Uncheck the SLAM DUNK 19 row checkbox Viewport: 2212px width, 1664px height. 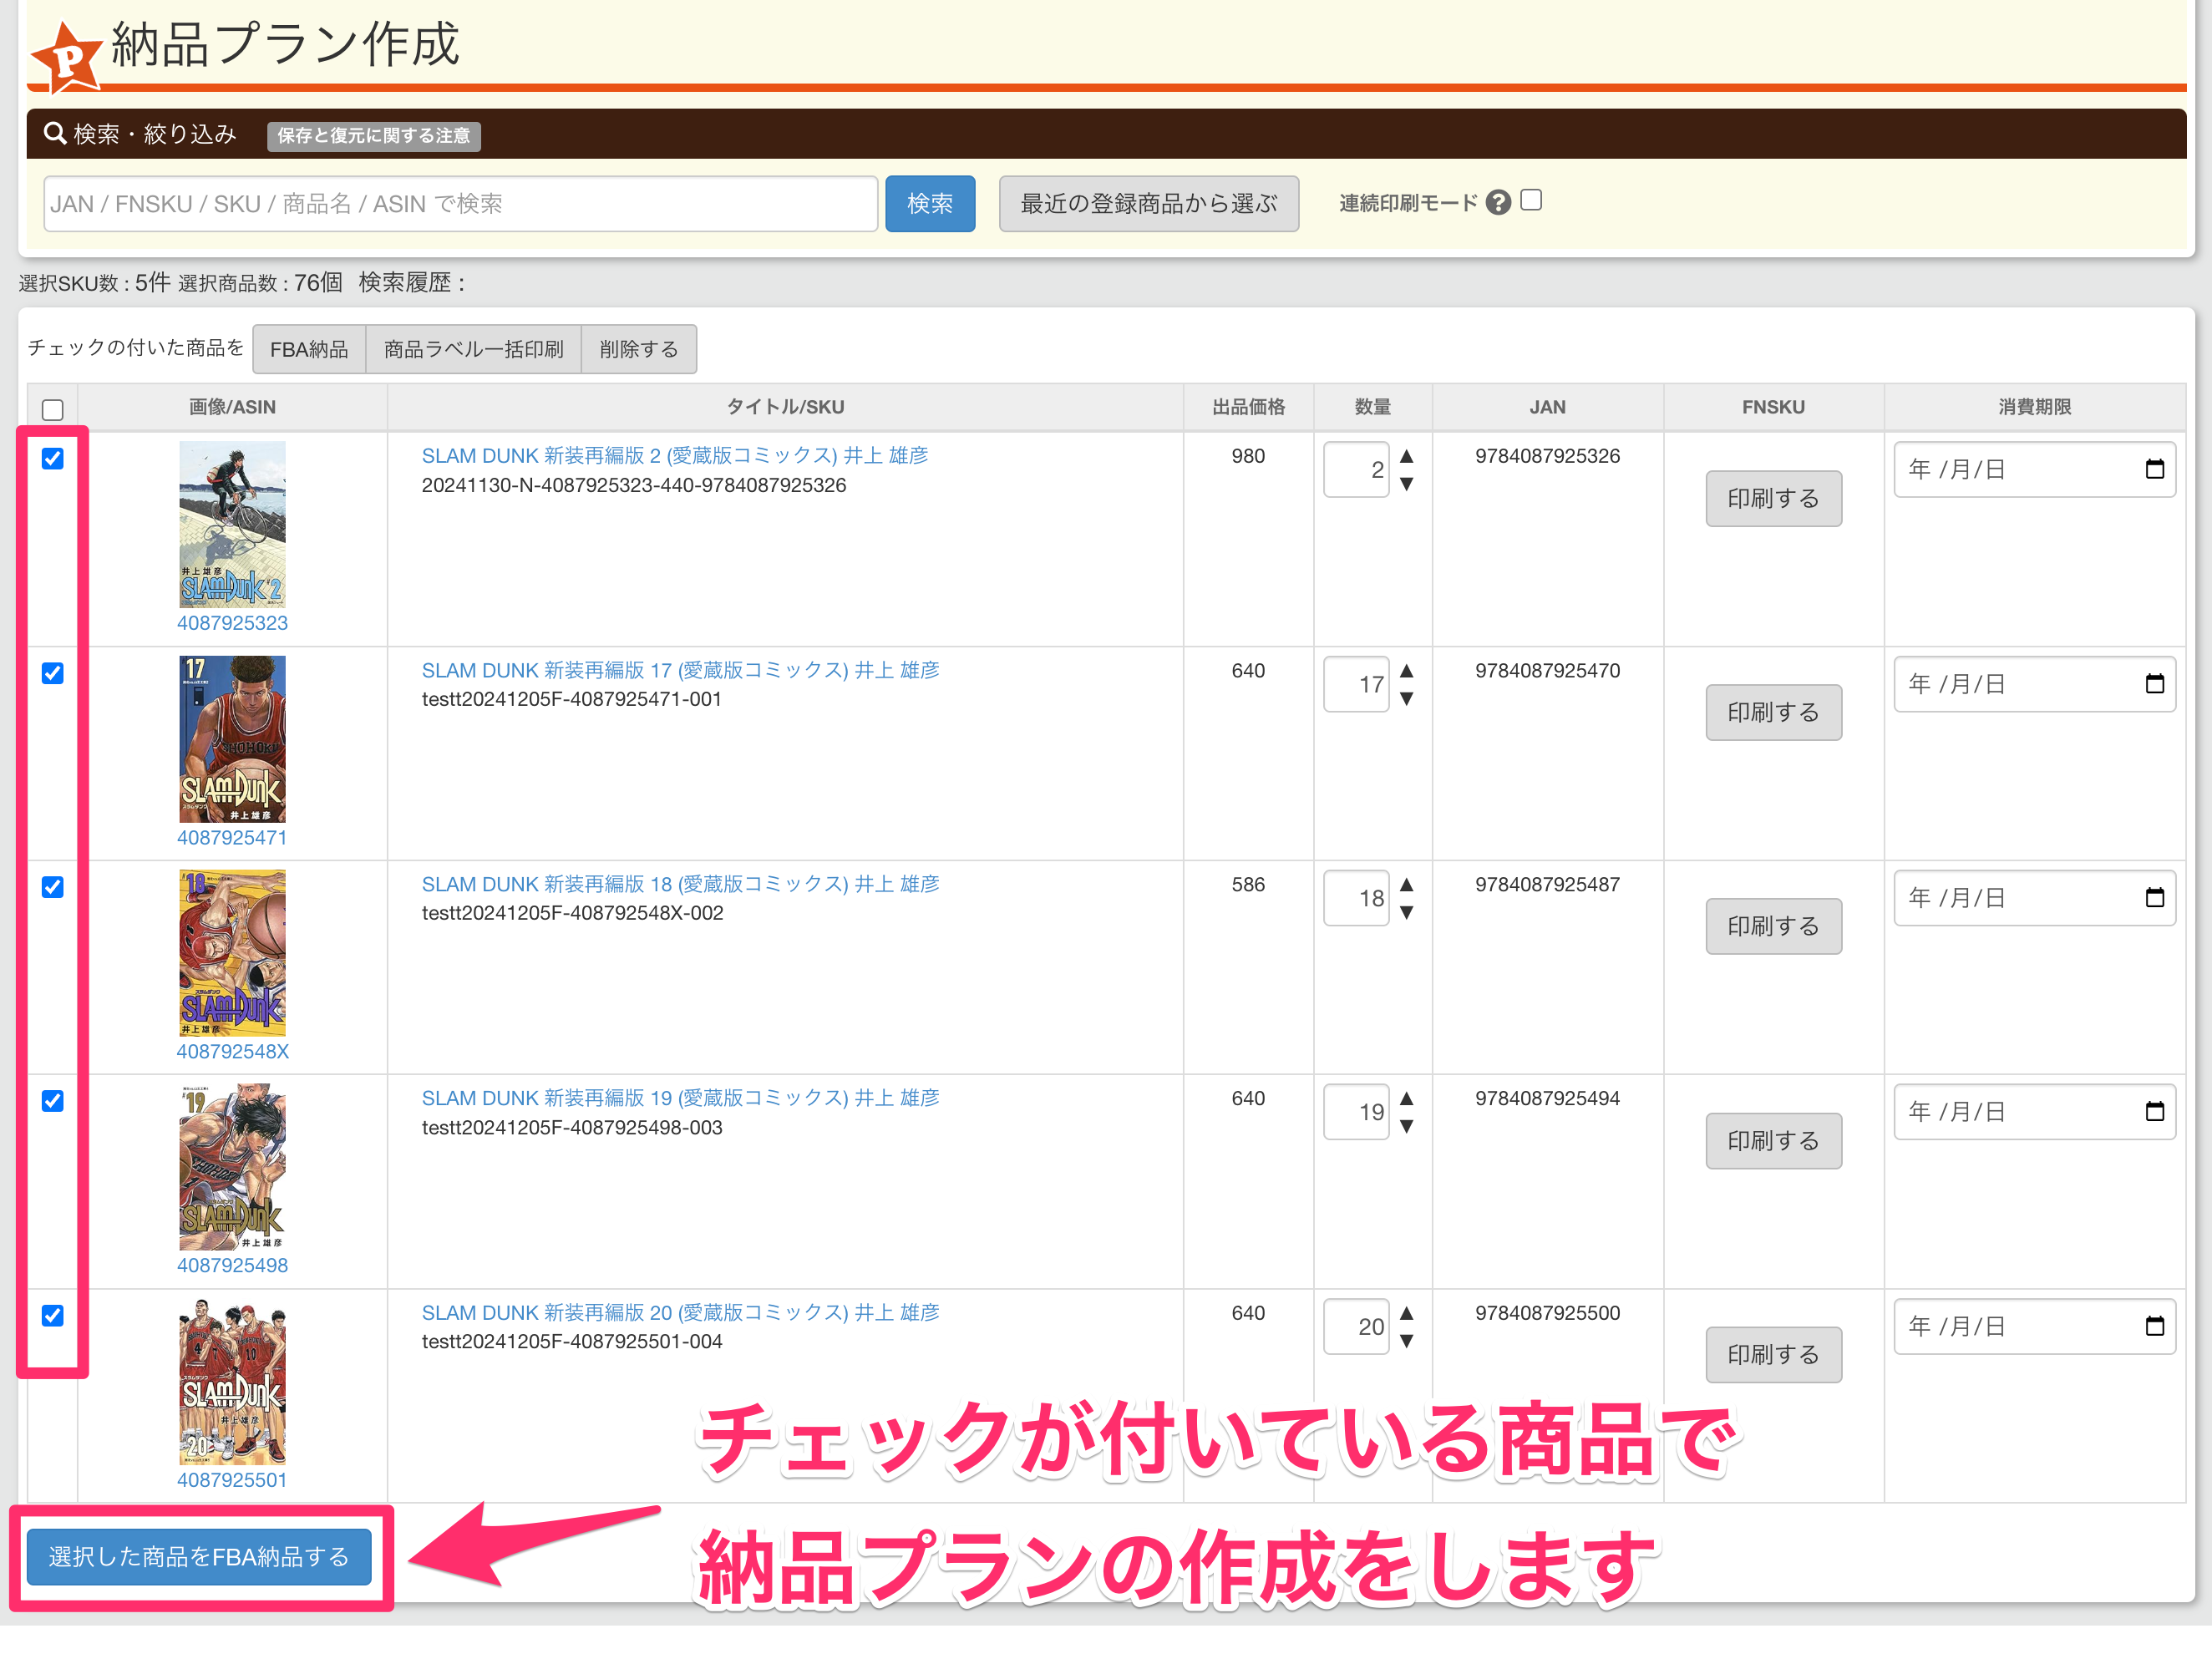point(53,1101)
